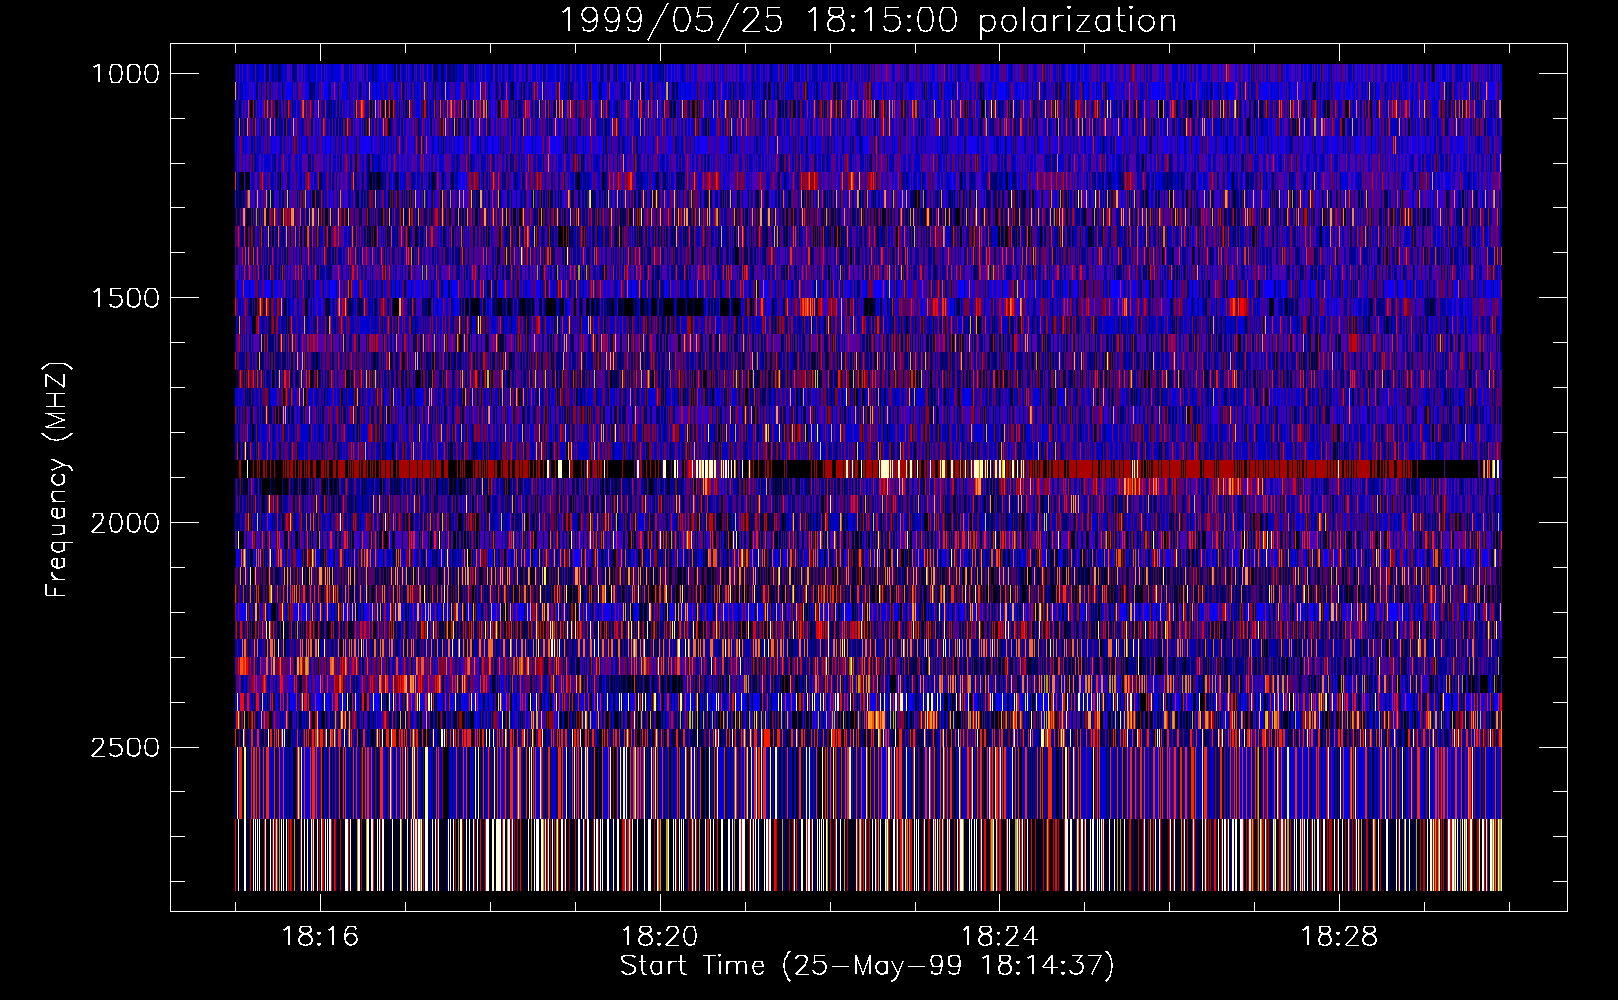Image resolution: width=1618 pixels, height=1000 pixels.
Task: Click the "Frequency (MHZ)" axis label
Action: [x=57, y=479]
